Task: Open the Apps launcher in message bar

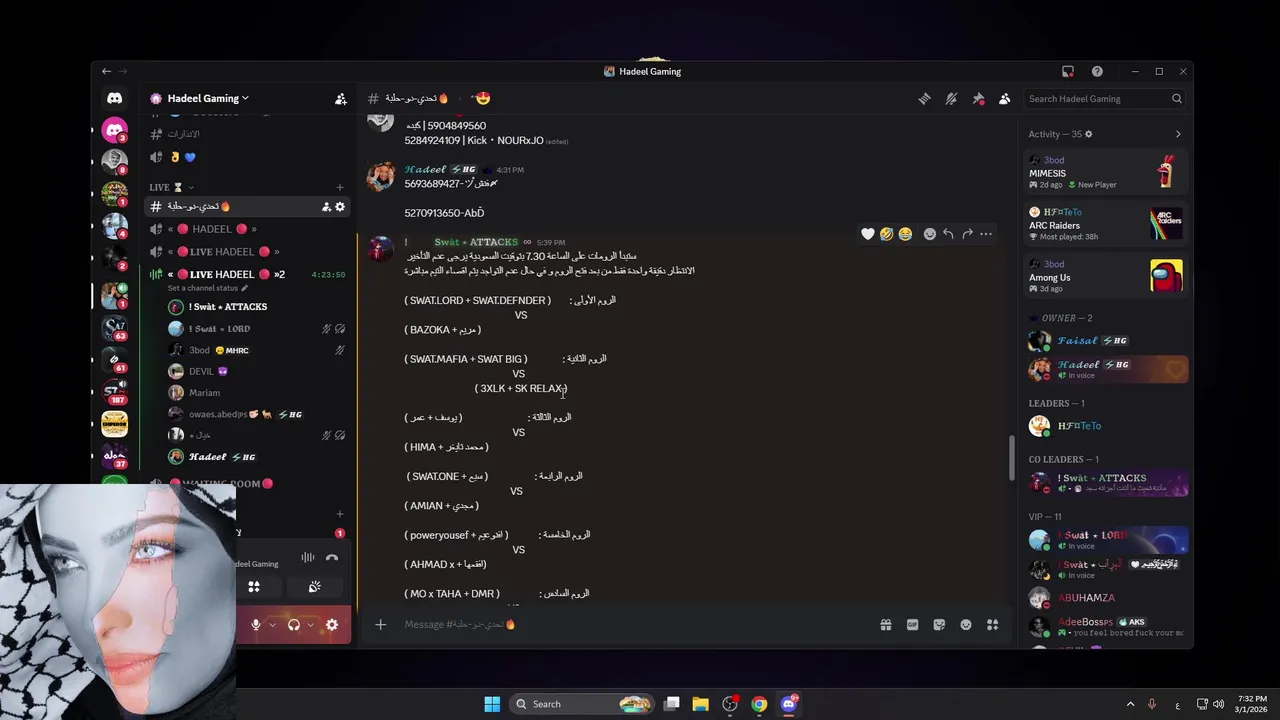Action: [x=993, y=624]
